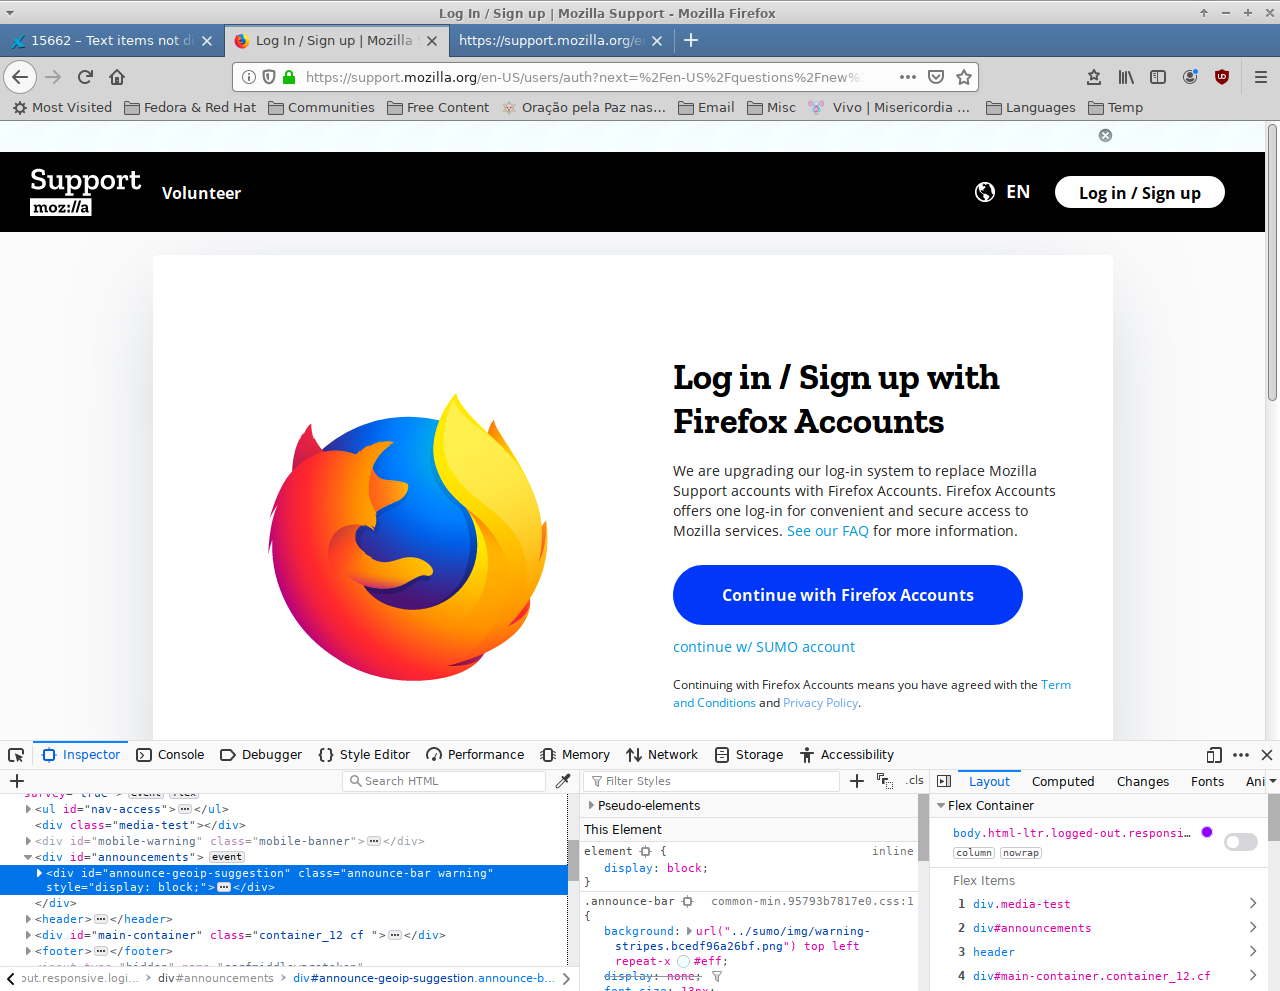The width and height of the screenshot is (1280, 991).
Task: Toggle the sidebars toolbar icon
Action: [x=1158, y=77]
